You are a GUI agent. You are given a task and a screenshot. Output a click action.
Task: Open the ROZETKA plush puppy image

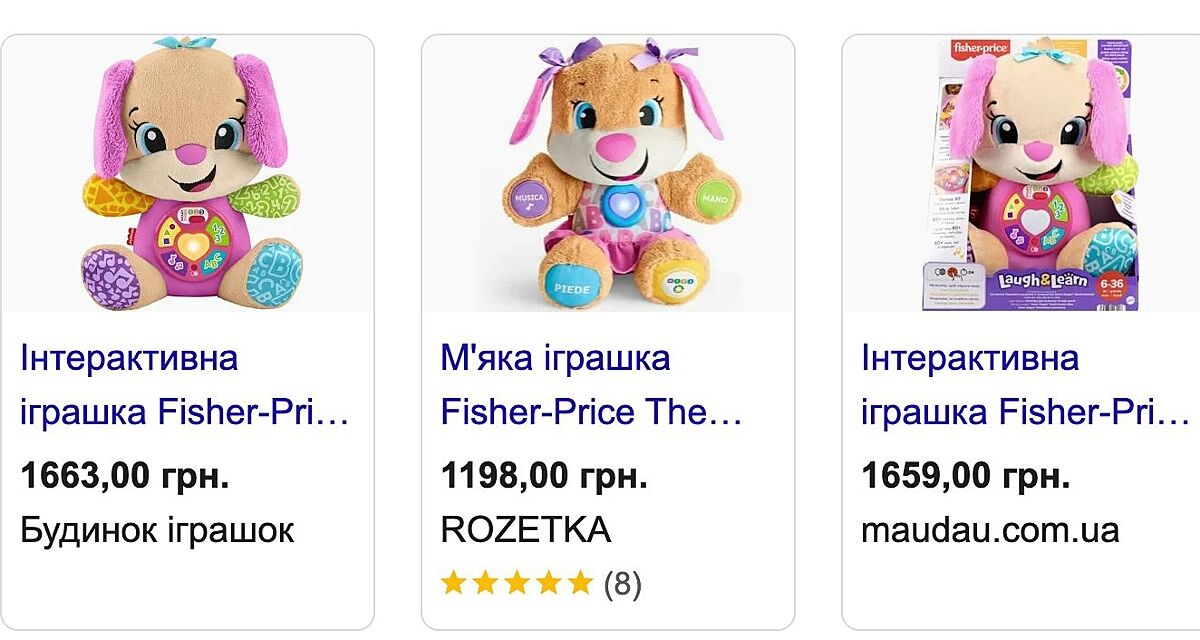pyautogui.click(x=608, y=175)
